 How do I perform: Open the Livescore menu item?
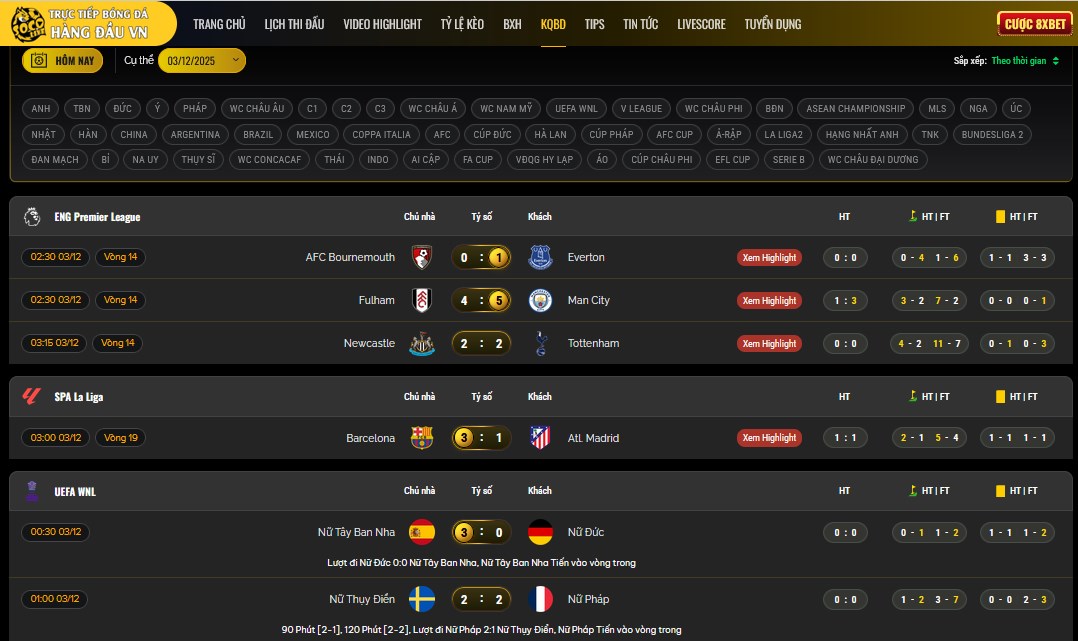tap(701, 24)
